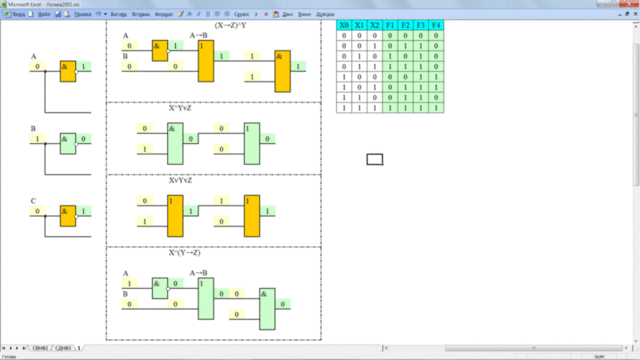
Task: Switch to the sheet tab labeled 1
Action: pyautogui.click(x=79, y=348)
